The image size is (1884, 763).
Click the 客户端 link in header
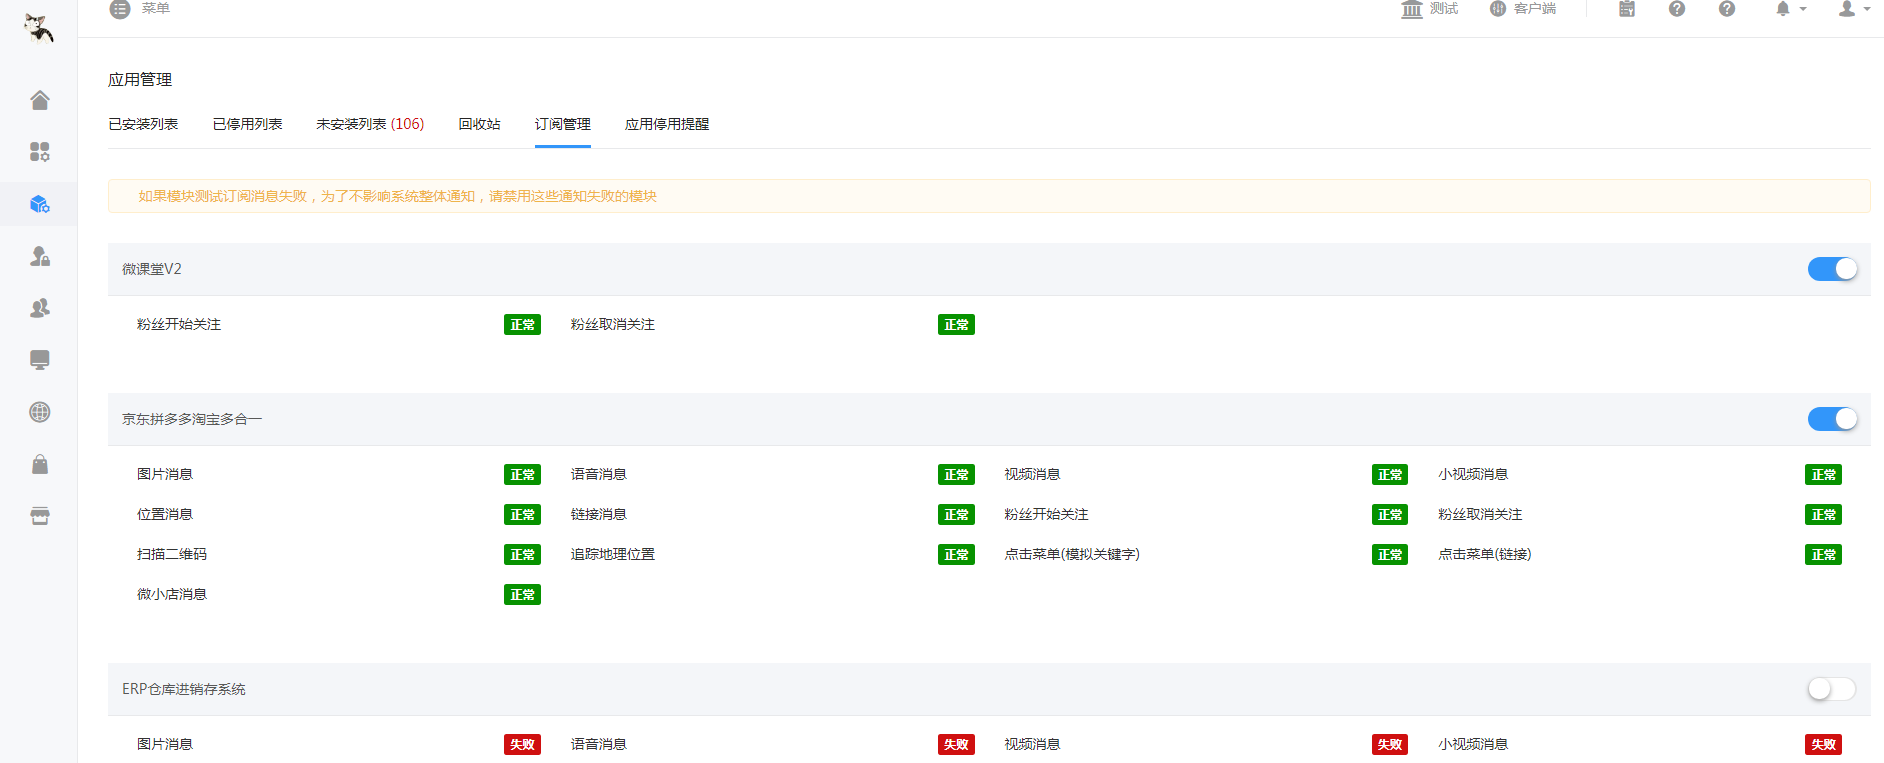click(1535, 8)
